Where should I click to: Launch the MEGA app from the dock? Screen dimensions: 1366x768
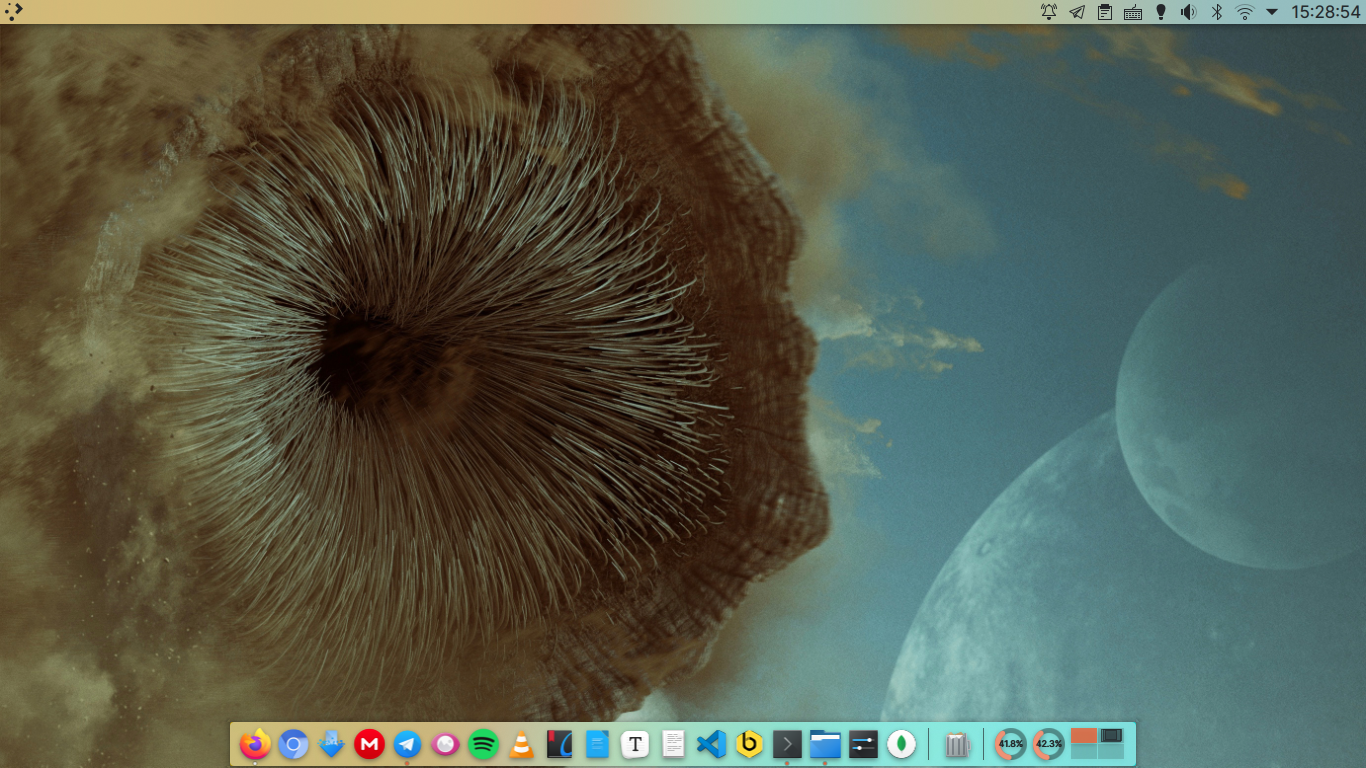click(x=369, y=744)
